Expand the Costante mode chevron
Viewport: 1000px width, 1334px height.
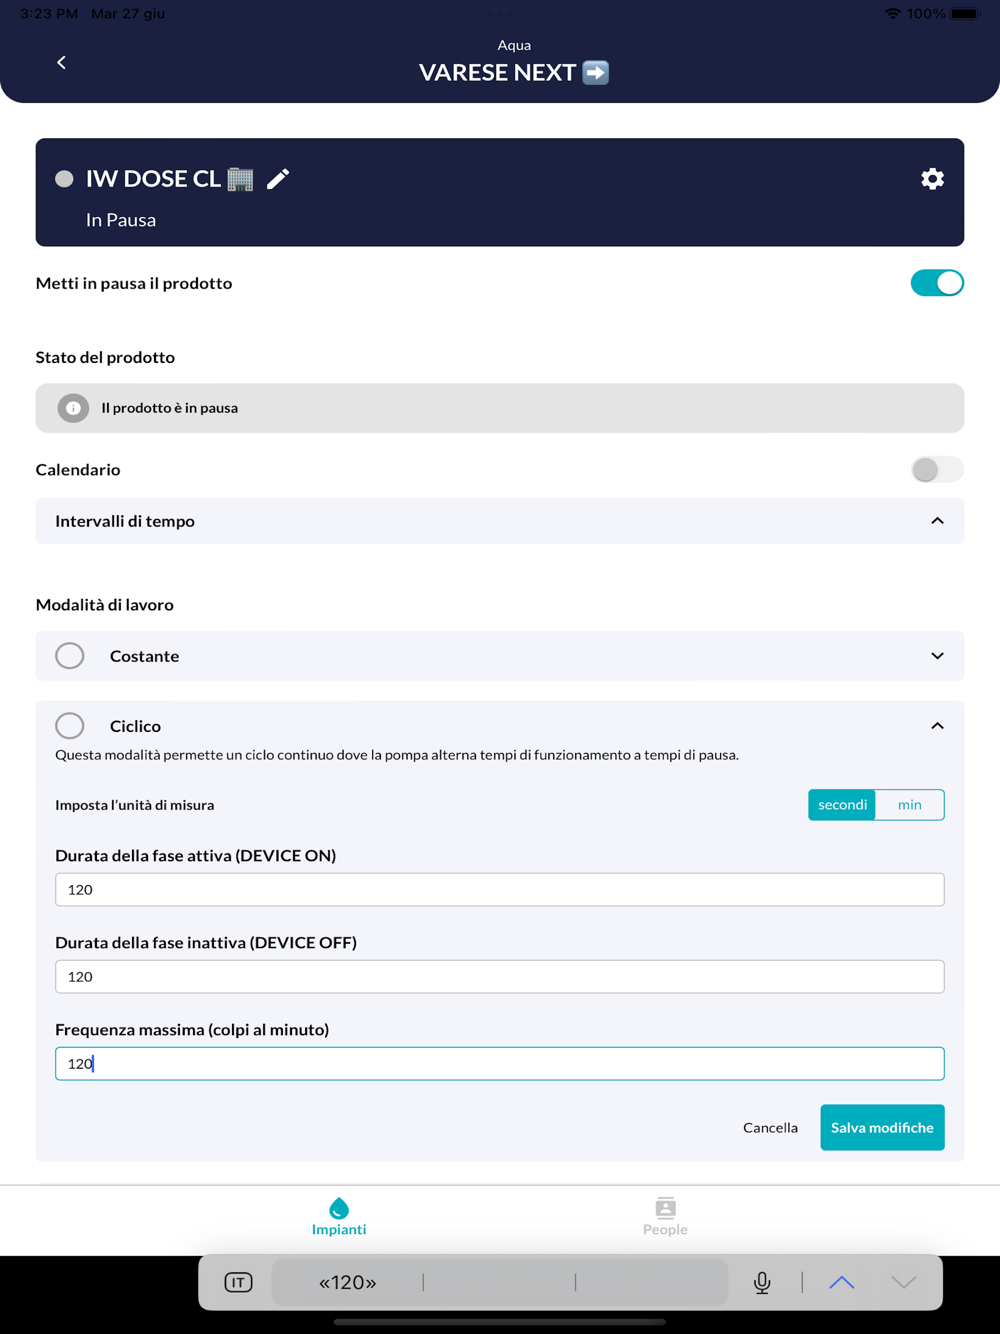click(x=937, y=656)
